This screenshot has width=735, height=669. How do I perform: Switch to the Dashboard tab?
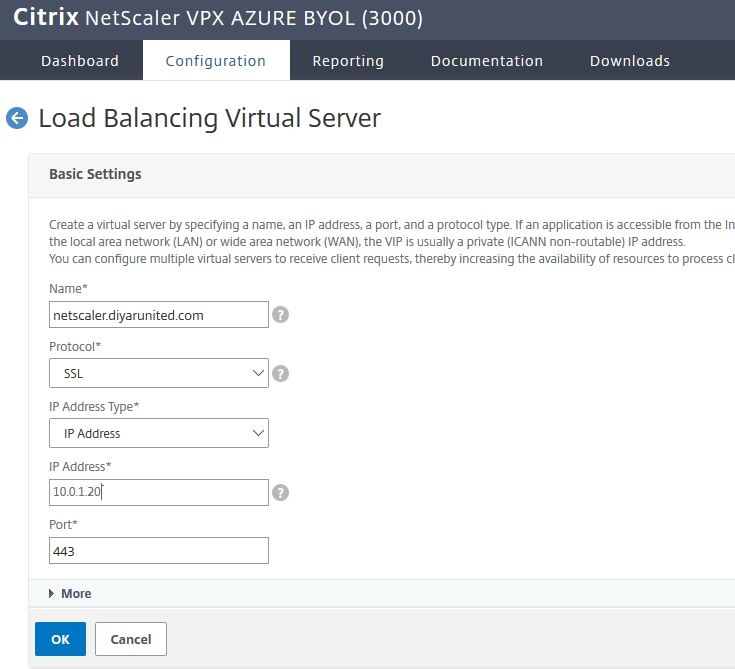[x=80, y=60]
